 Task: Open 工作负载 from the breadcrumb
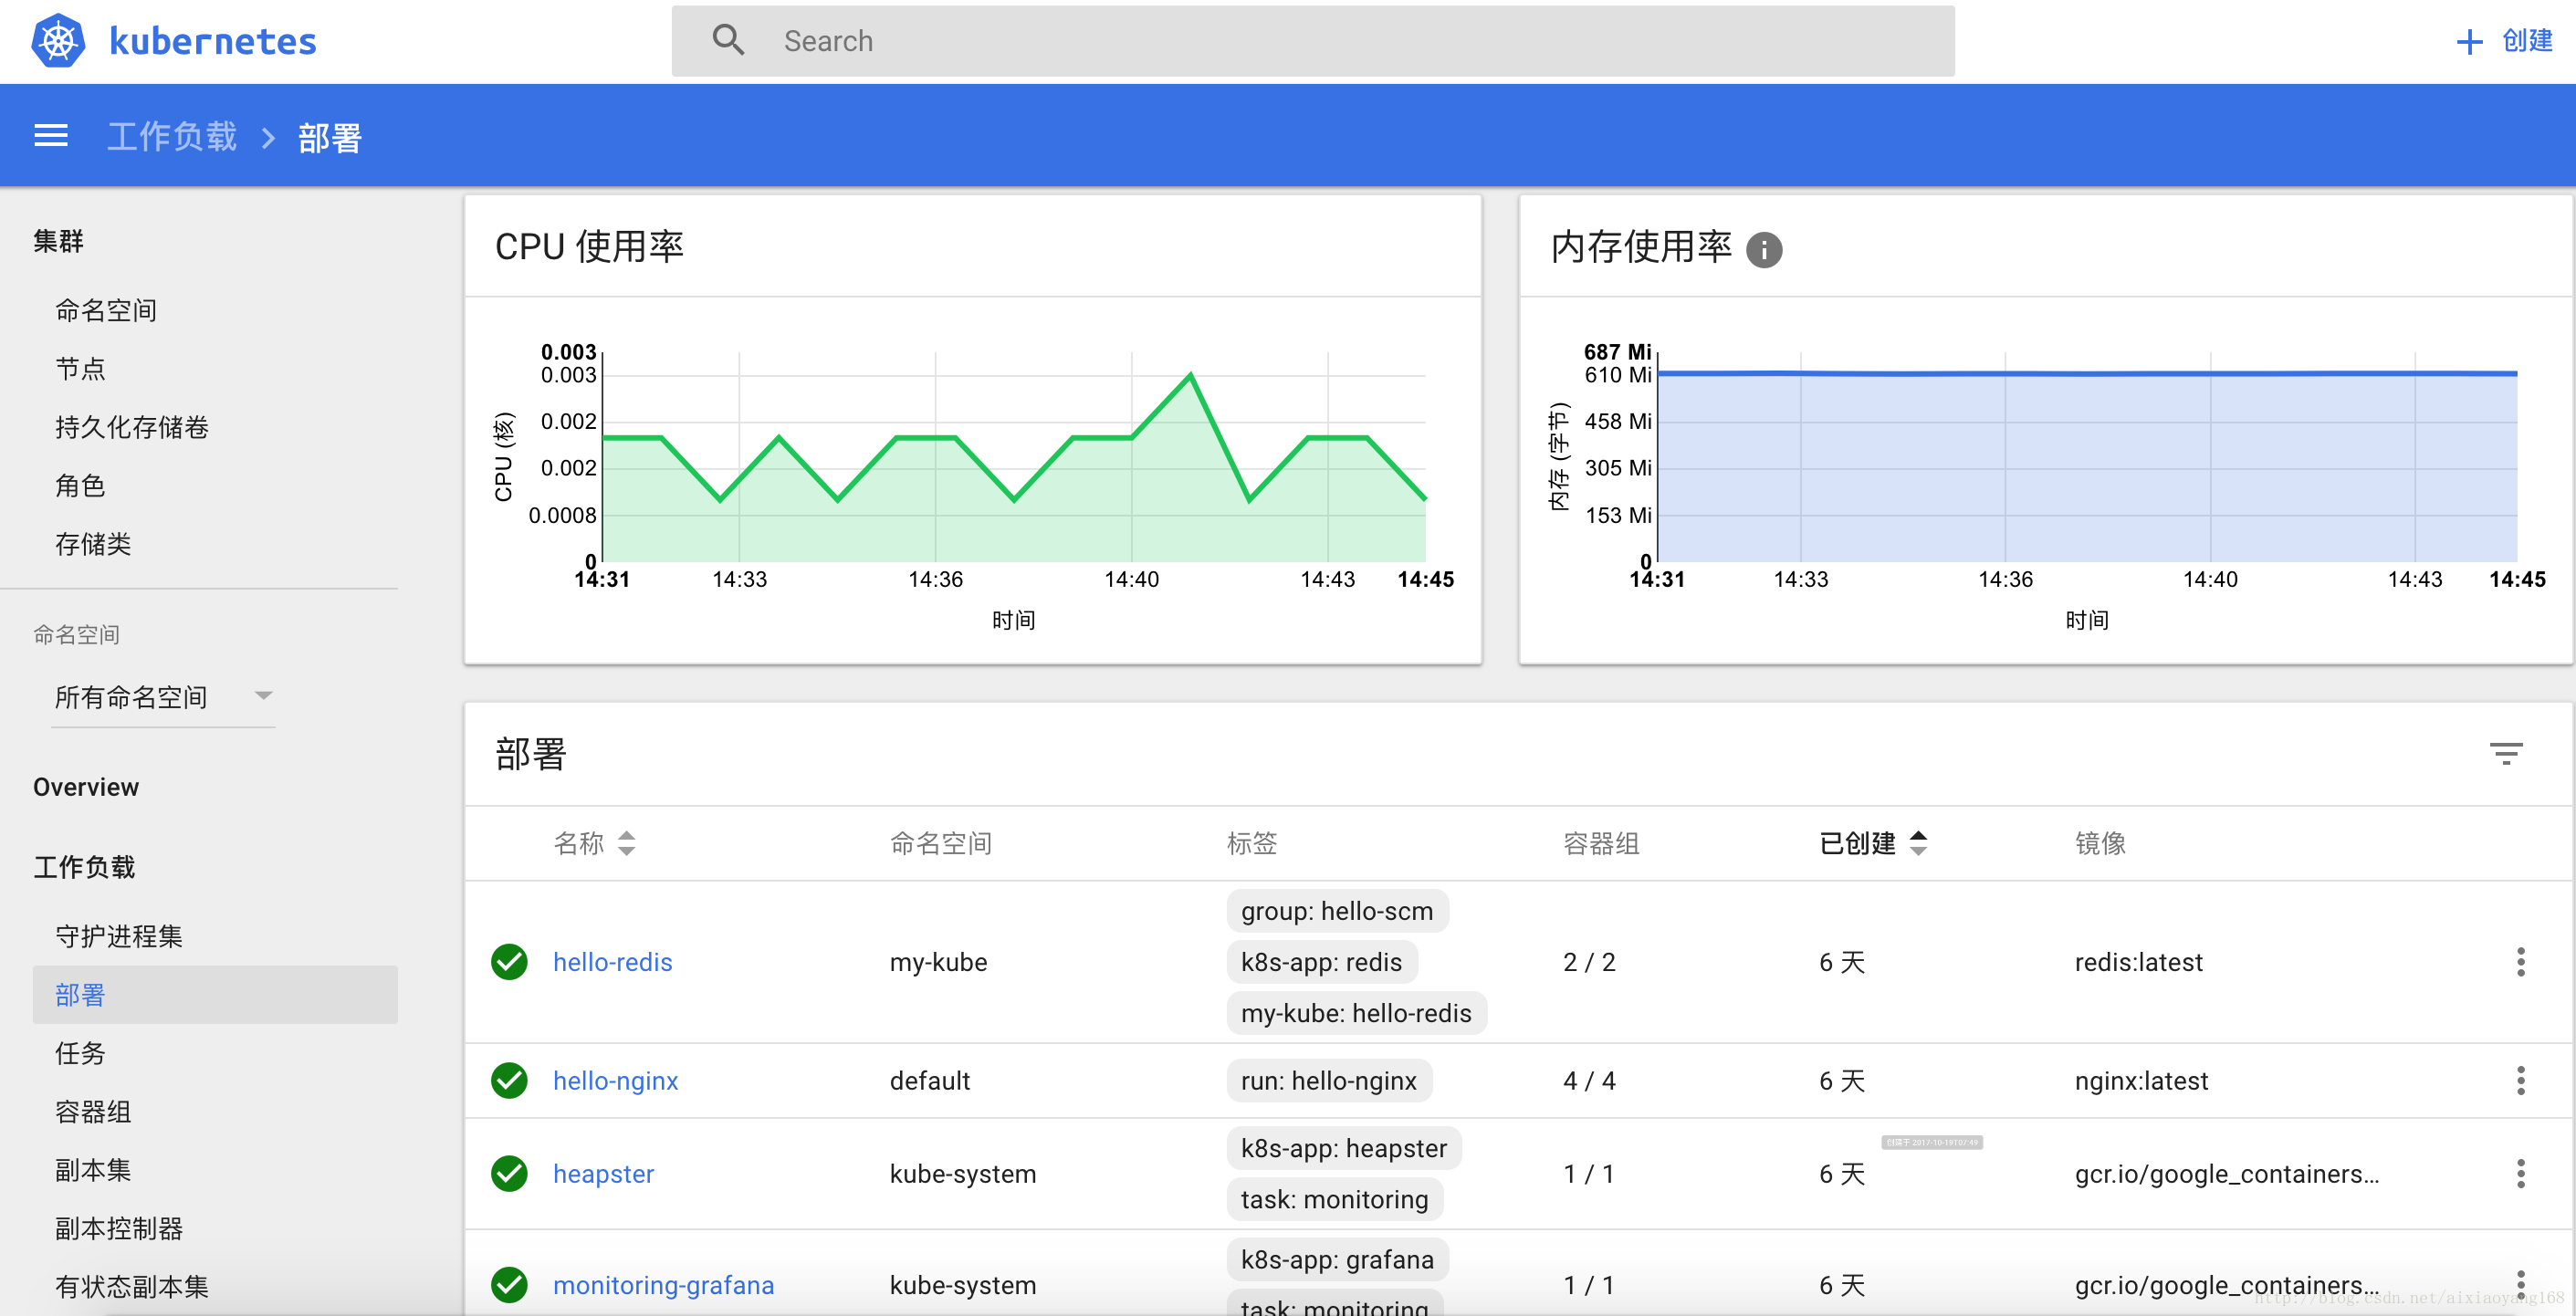[x=171, y=135]
